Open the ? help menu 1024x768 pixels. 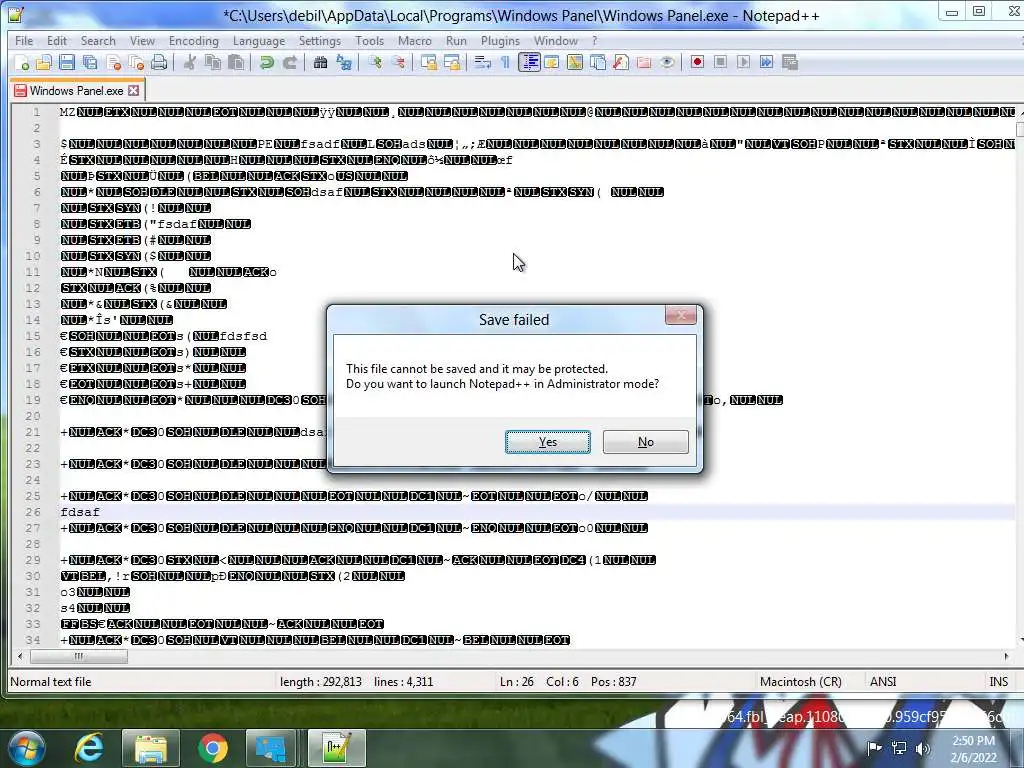pos(594,40)
